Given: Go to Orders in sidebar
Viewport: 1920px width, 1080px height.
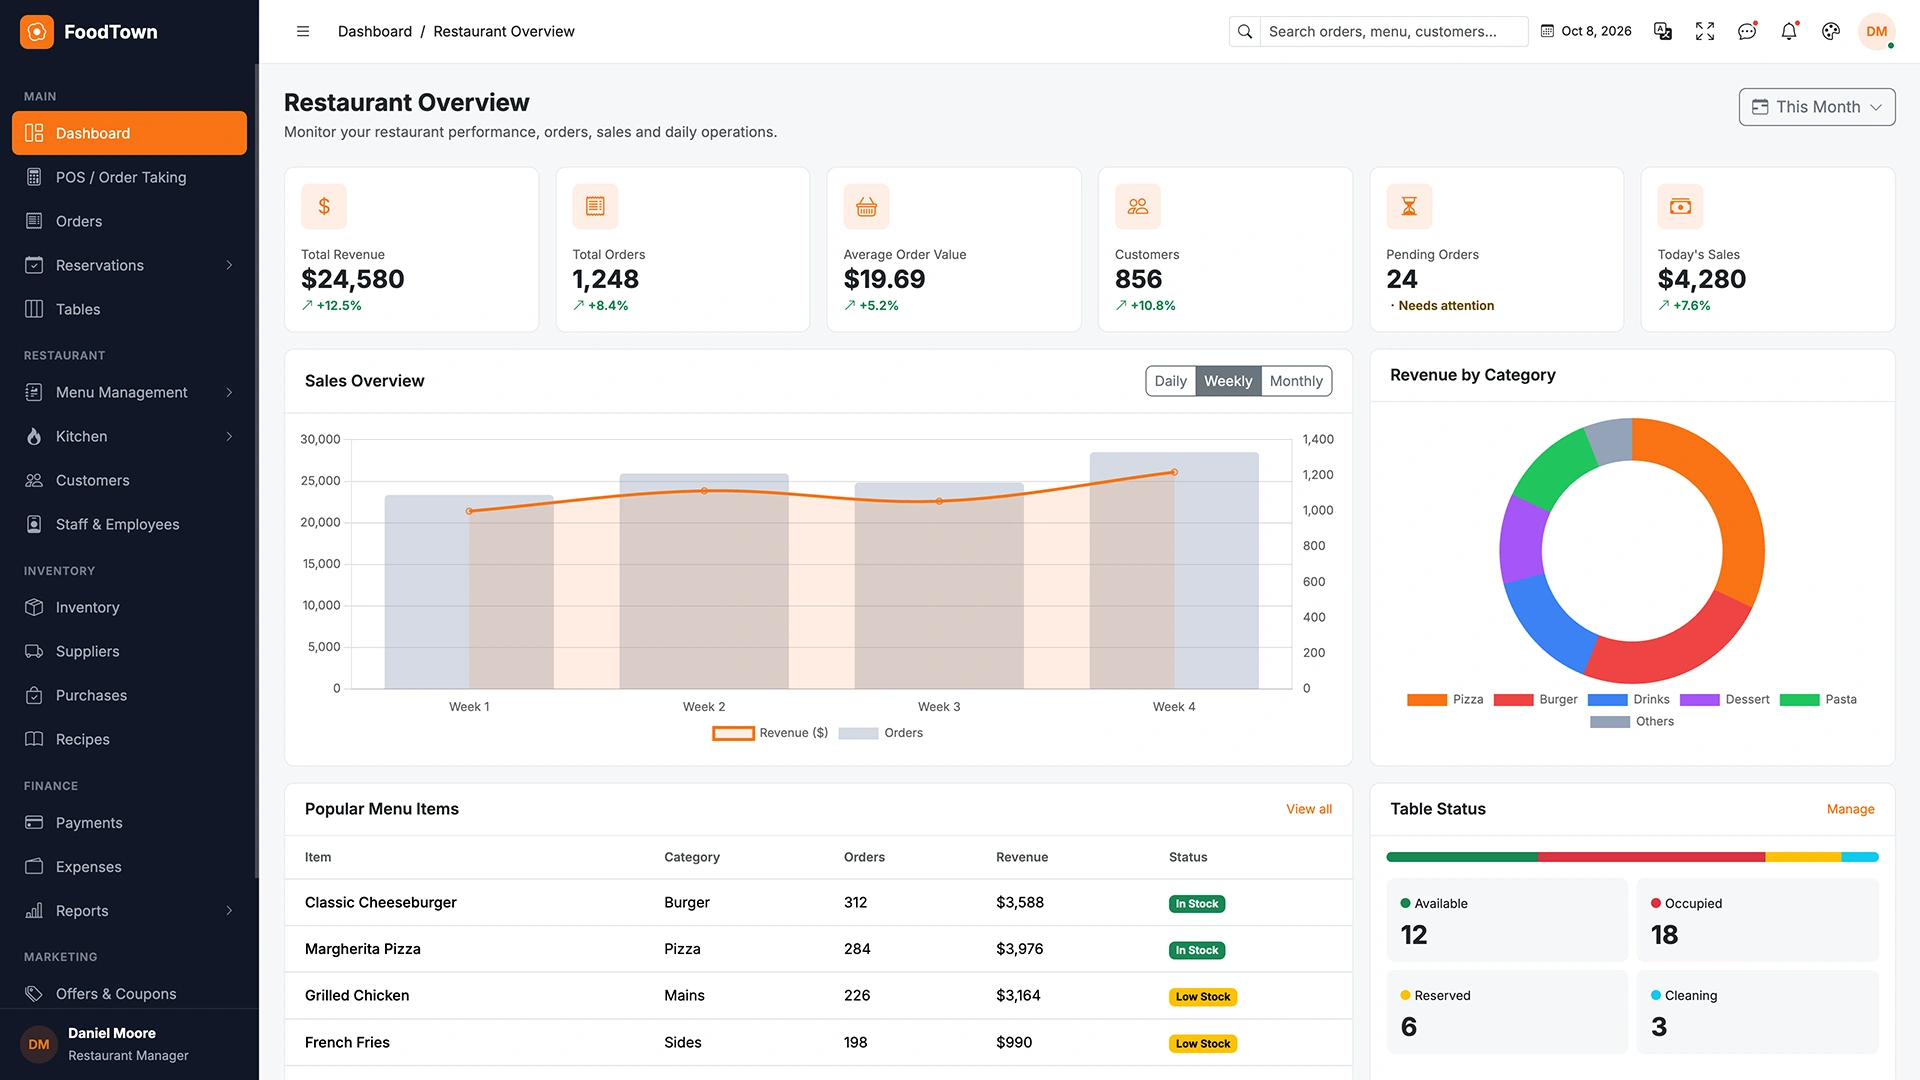Looking at the screenshot, I should (129, 221).
